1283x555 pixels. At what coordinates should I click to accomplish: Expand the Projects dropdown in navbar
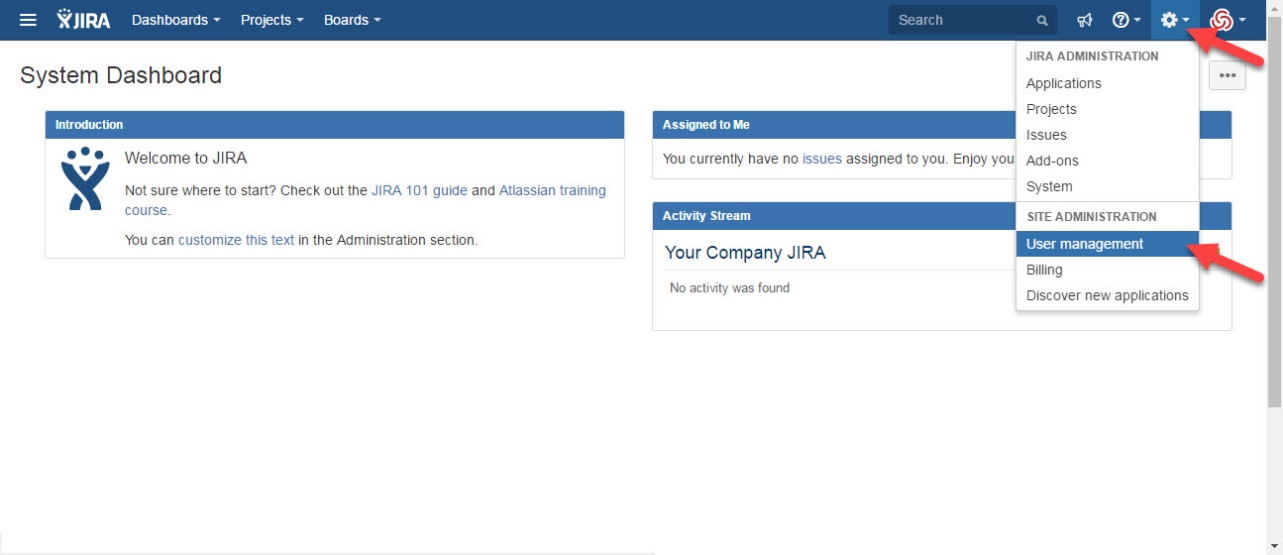(x=271, y=20)
